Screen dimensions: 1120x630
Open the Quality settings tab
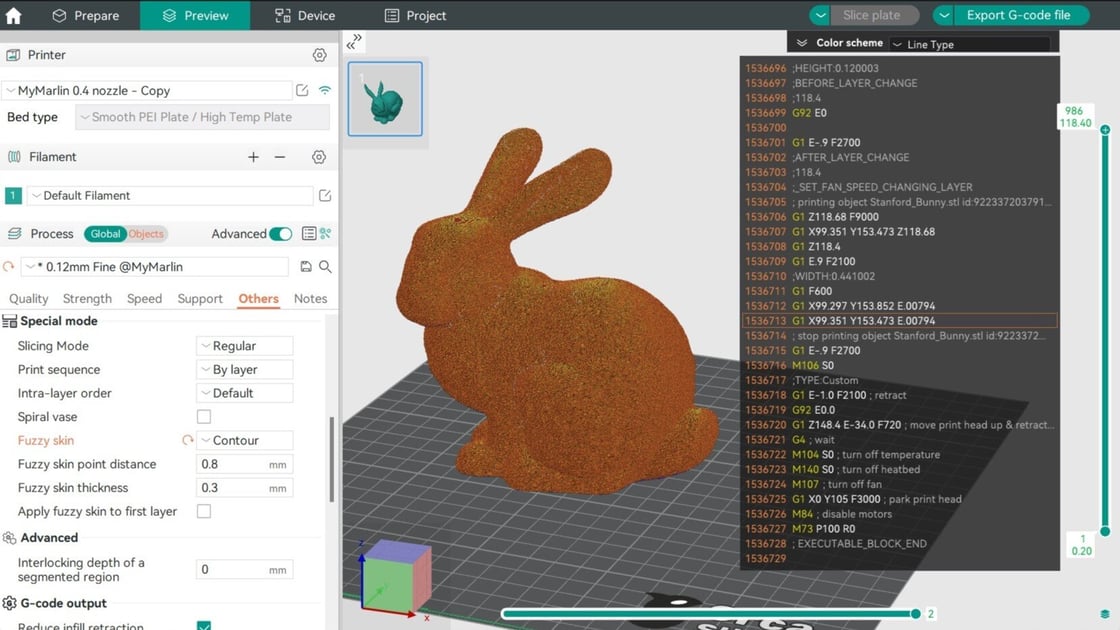28,298
